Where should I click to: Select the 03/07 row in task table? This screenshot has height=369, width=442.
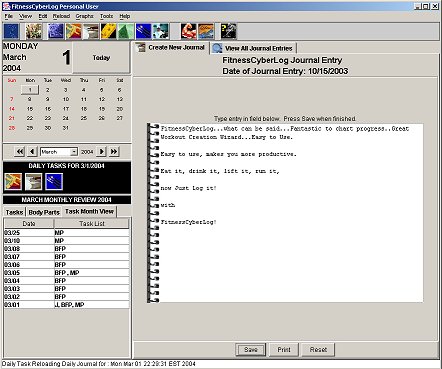66,257
